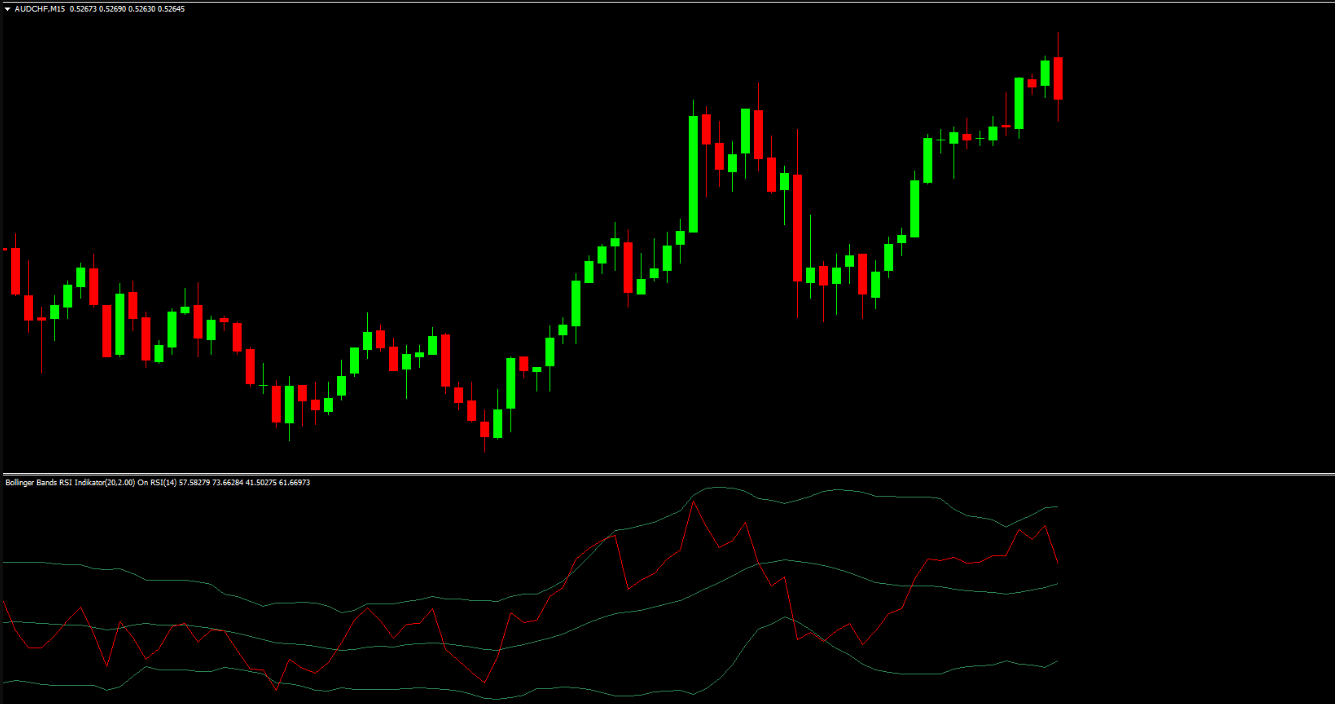Click the empty chart area right of last candle
Viewport: 1335px width, 704px height.
[1200, 250]
